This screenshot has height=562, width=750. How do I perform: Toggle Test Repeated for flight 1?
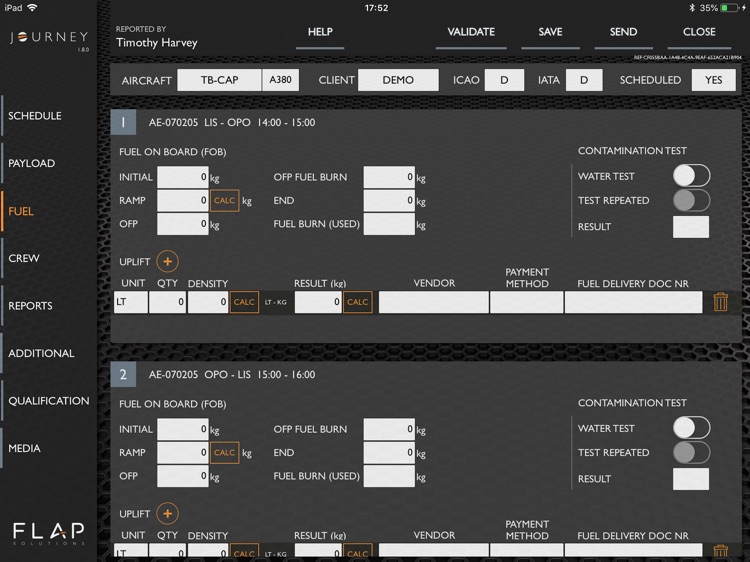pyautogui.click(x=691, y=200)
